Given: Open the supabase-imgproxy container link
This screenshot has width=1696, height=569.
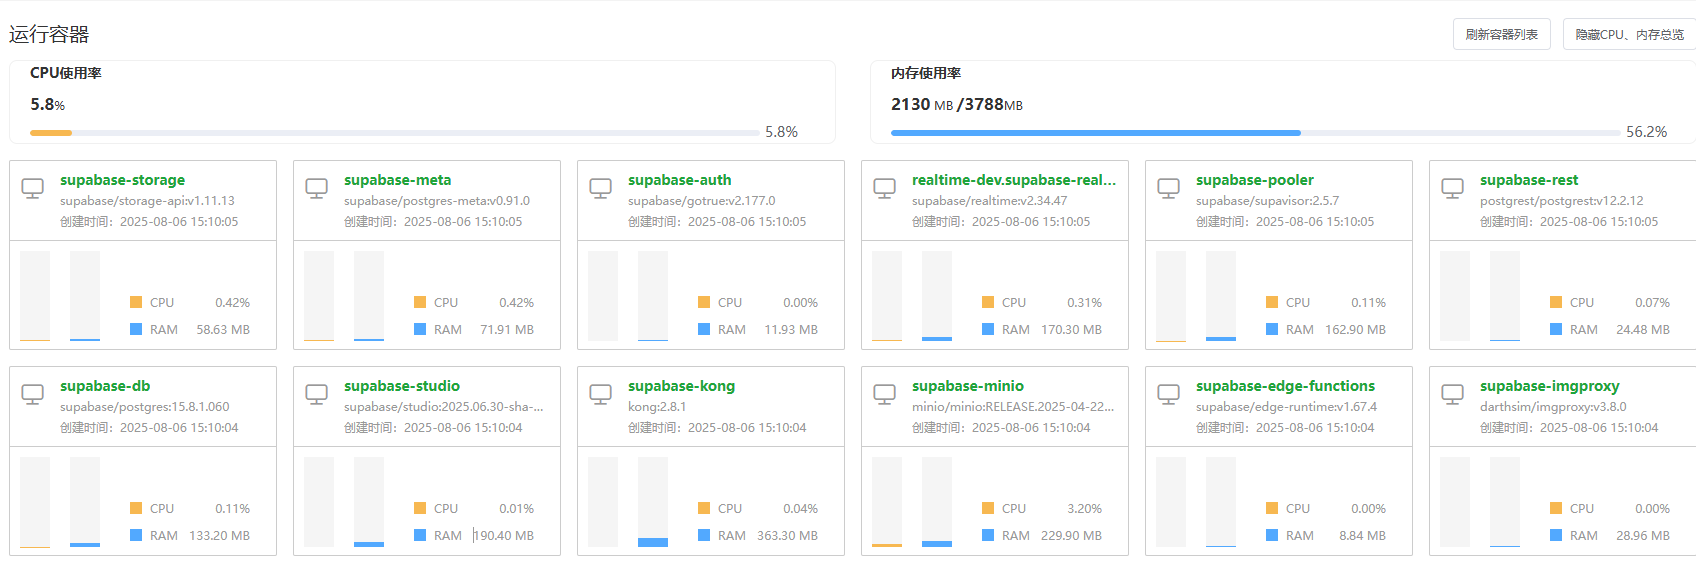Looking at the screenshot, I should click(1549, 386).
